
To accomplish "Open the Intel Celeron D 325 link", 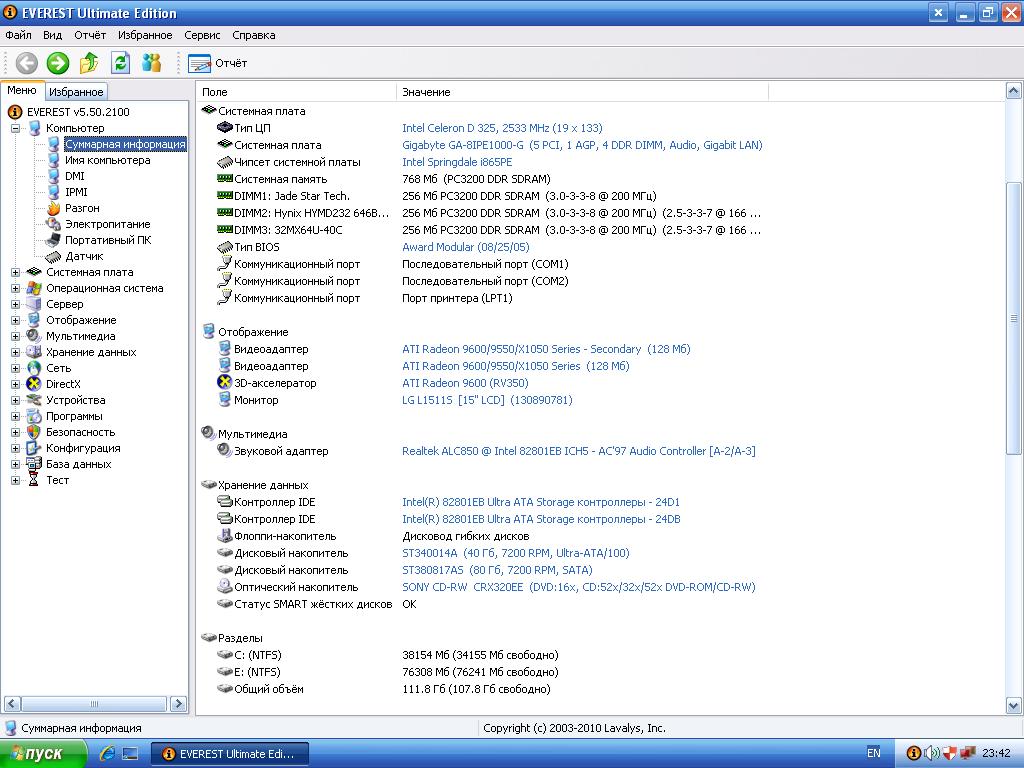I will 502,128.
